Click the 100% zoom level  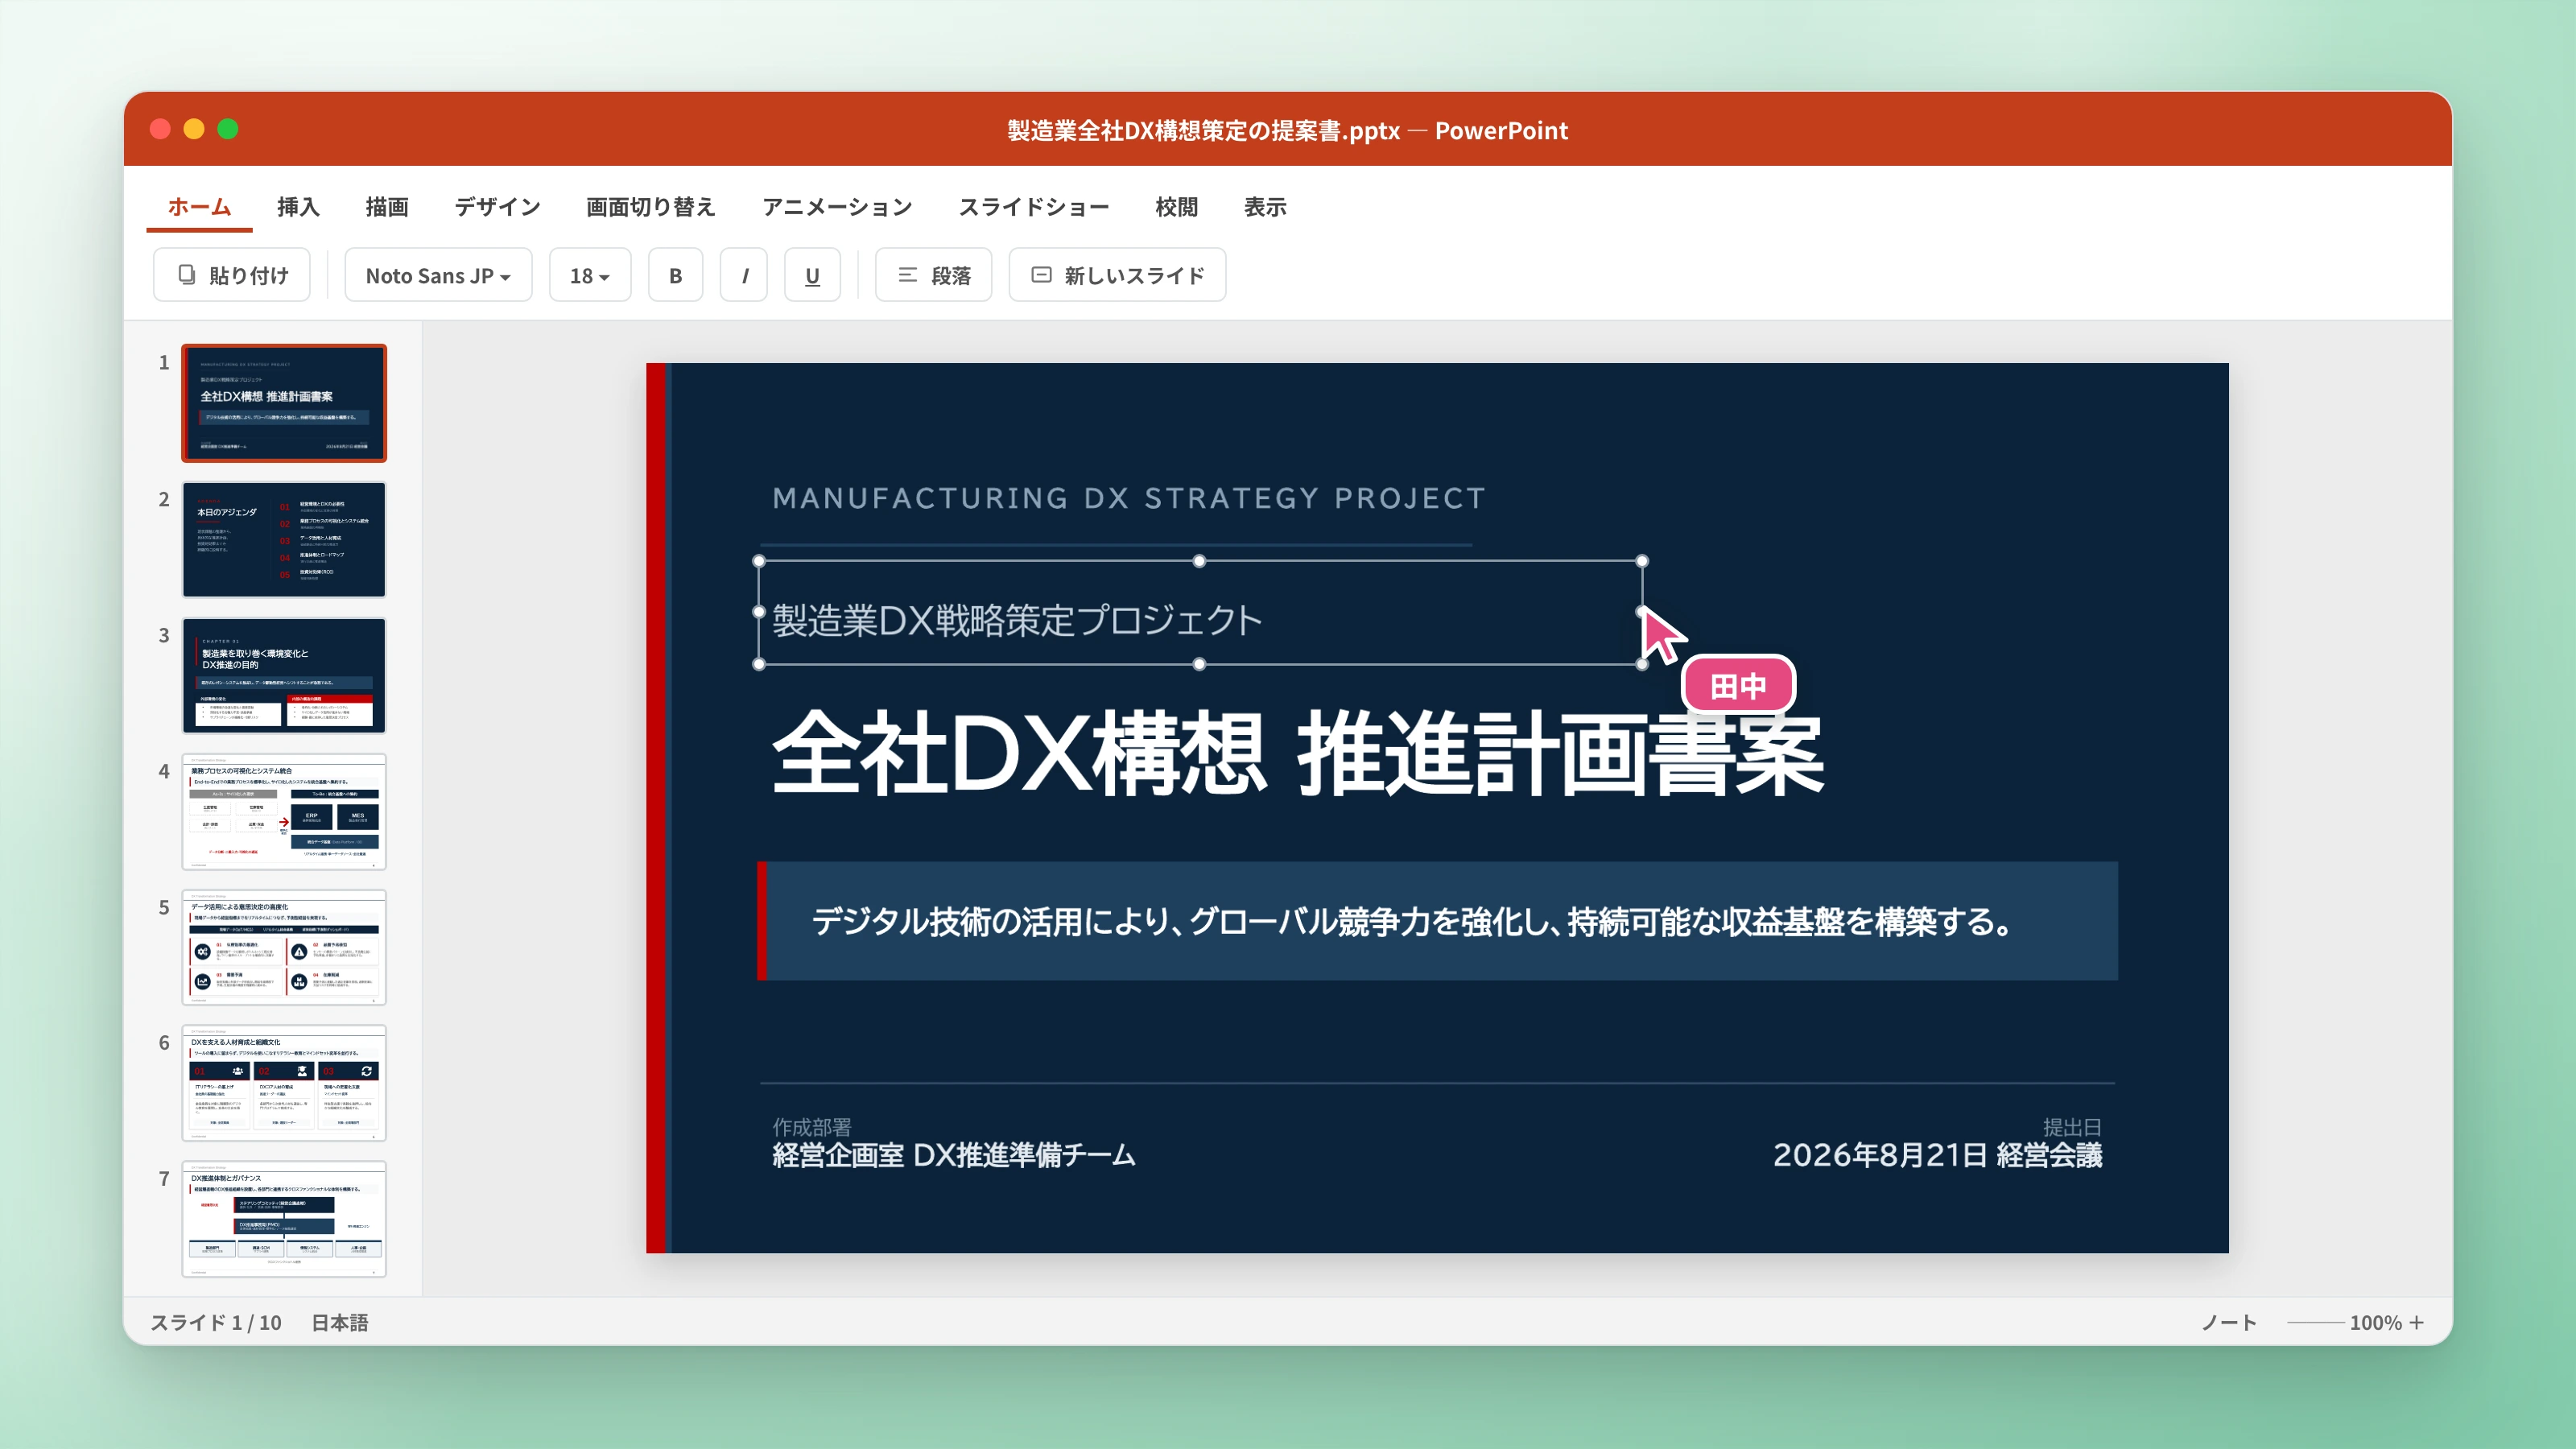[x=2375, y=1322]
